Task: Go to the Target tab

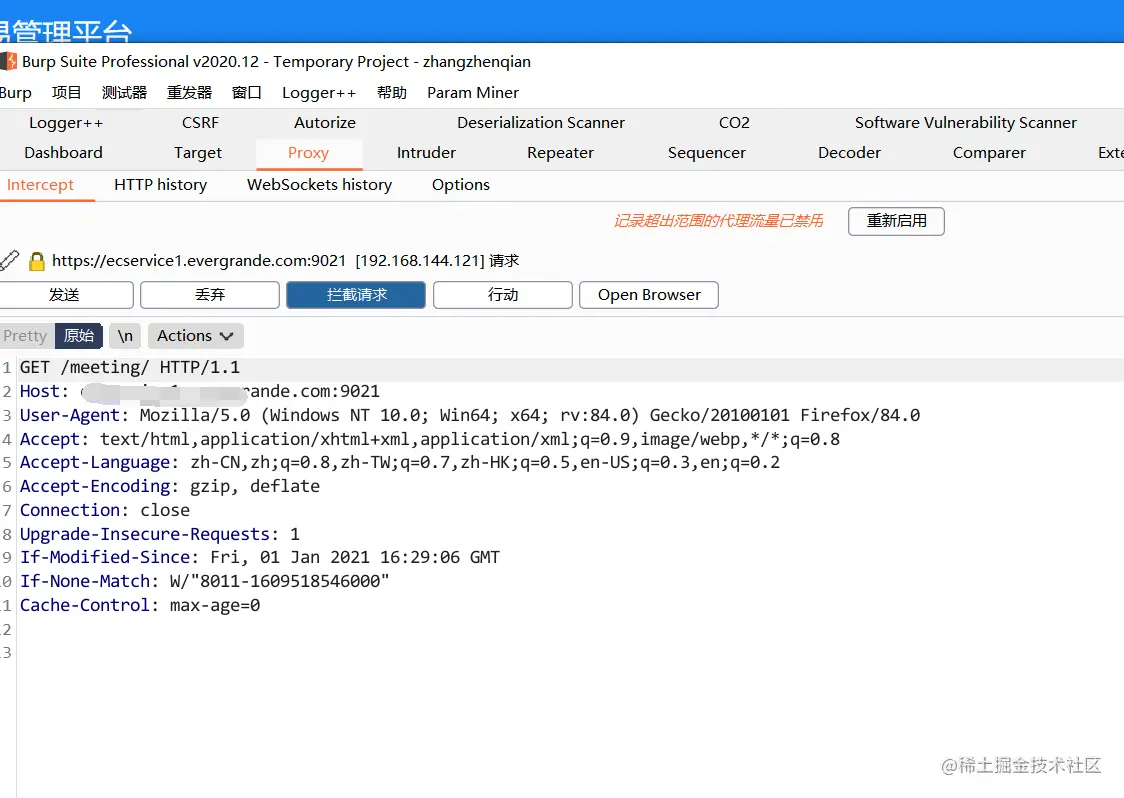Action: tap(198, 153)
